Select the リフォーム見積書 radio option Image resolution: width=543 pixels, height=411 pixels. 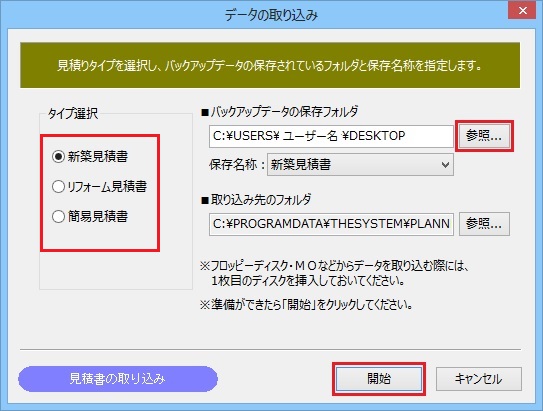coord(58,187)
